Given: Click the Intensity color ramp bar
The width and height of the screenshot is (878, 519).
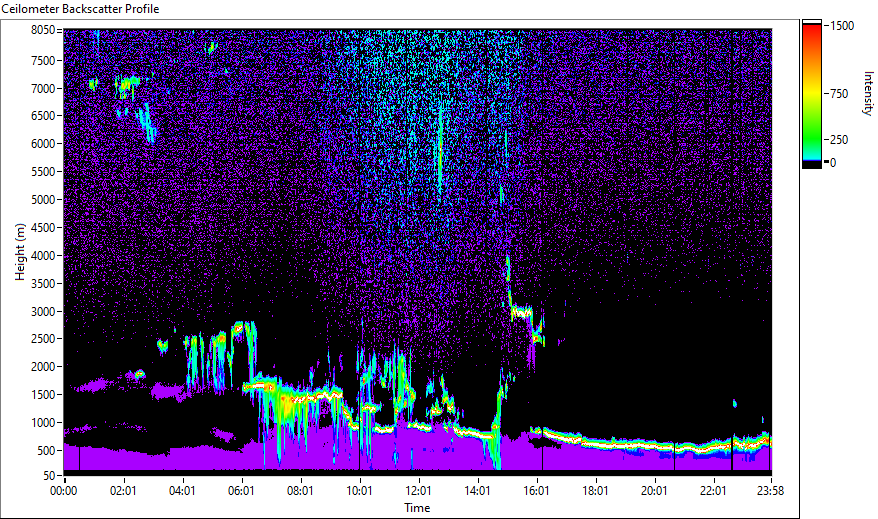Looking at the screenshot, I should (x=811, y=94).
